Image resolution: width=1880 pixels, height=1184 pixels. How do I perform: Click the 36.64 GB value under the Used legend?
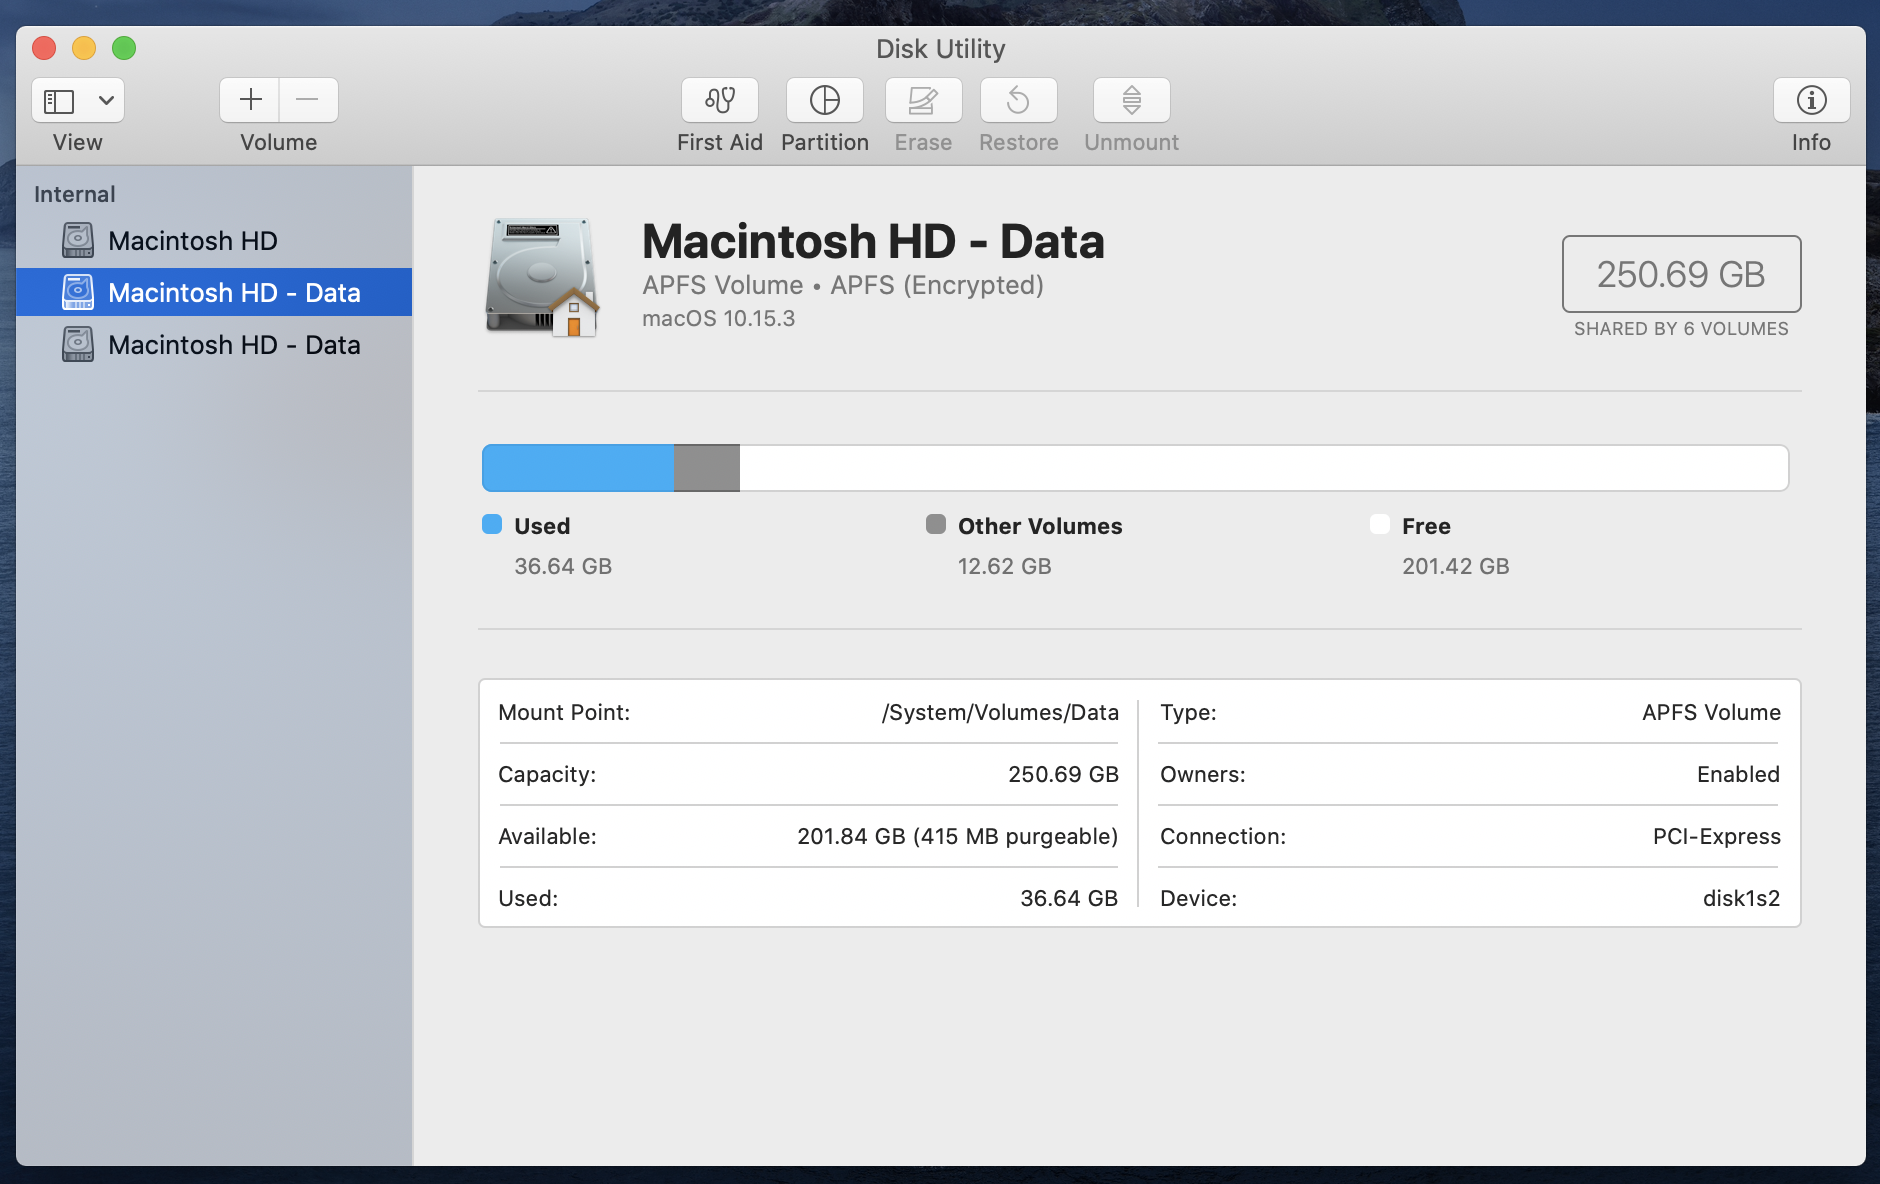click(563, 566)
